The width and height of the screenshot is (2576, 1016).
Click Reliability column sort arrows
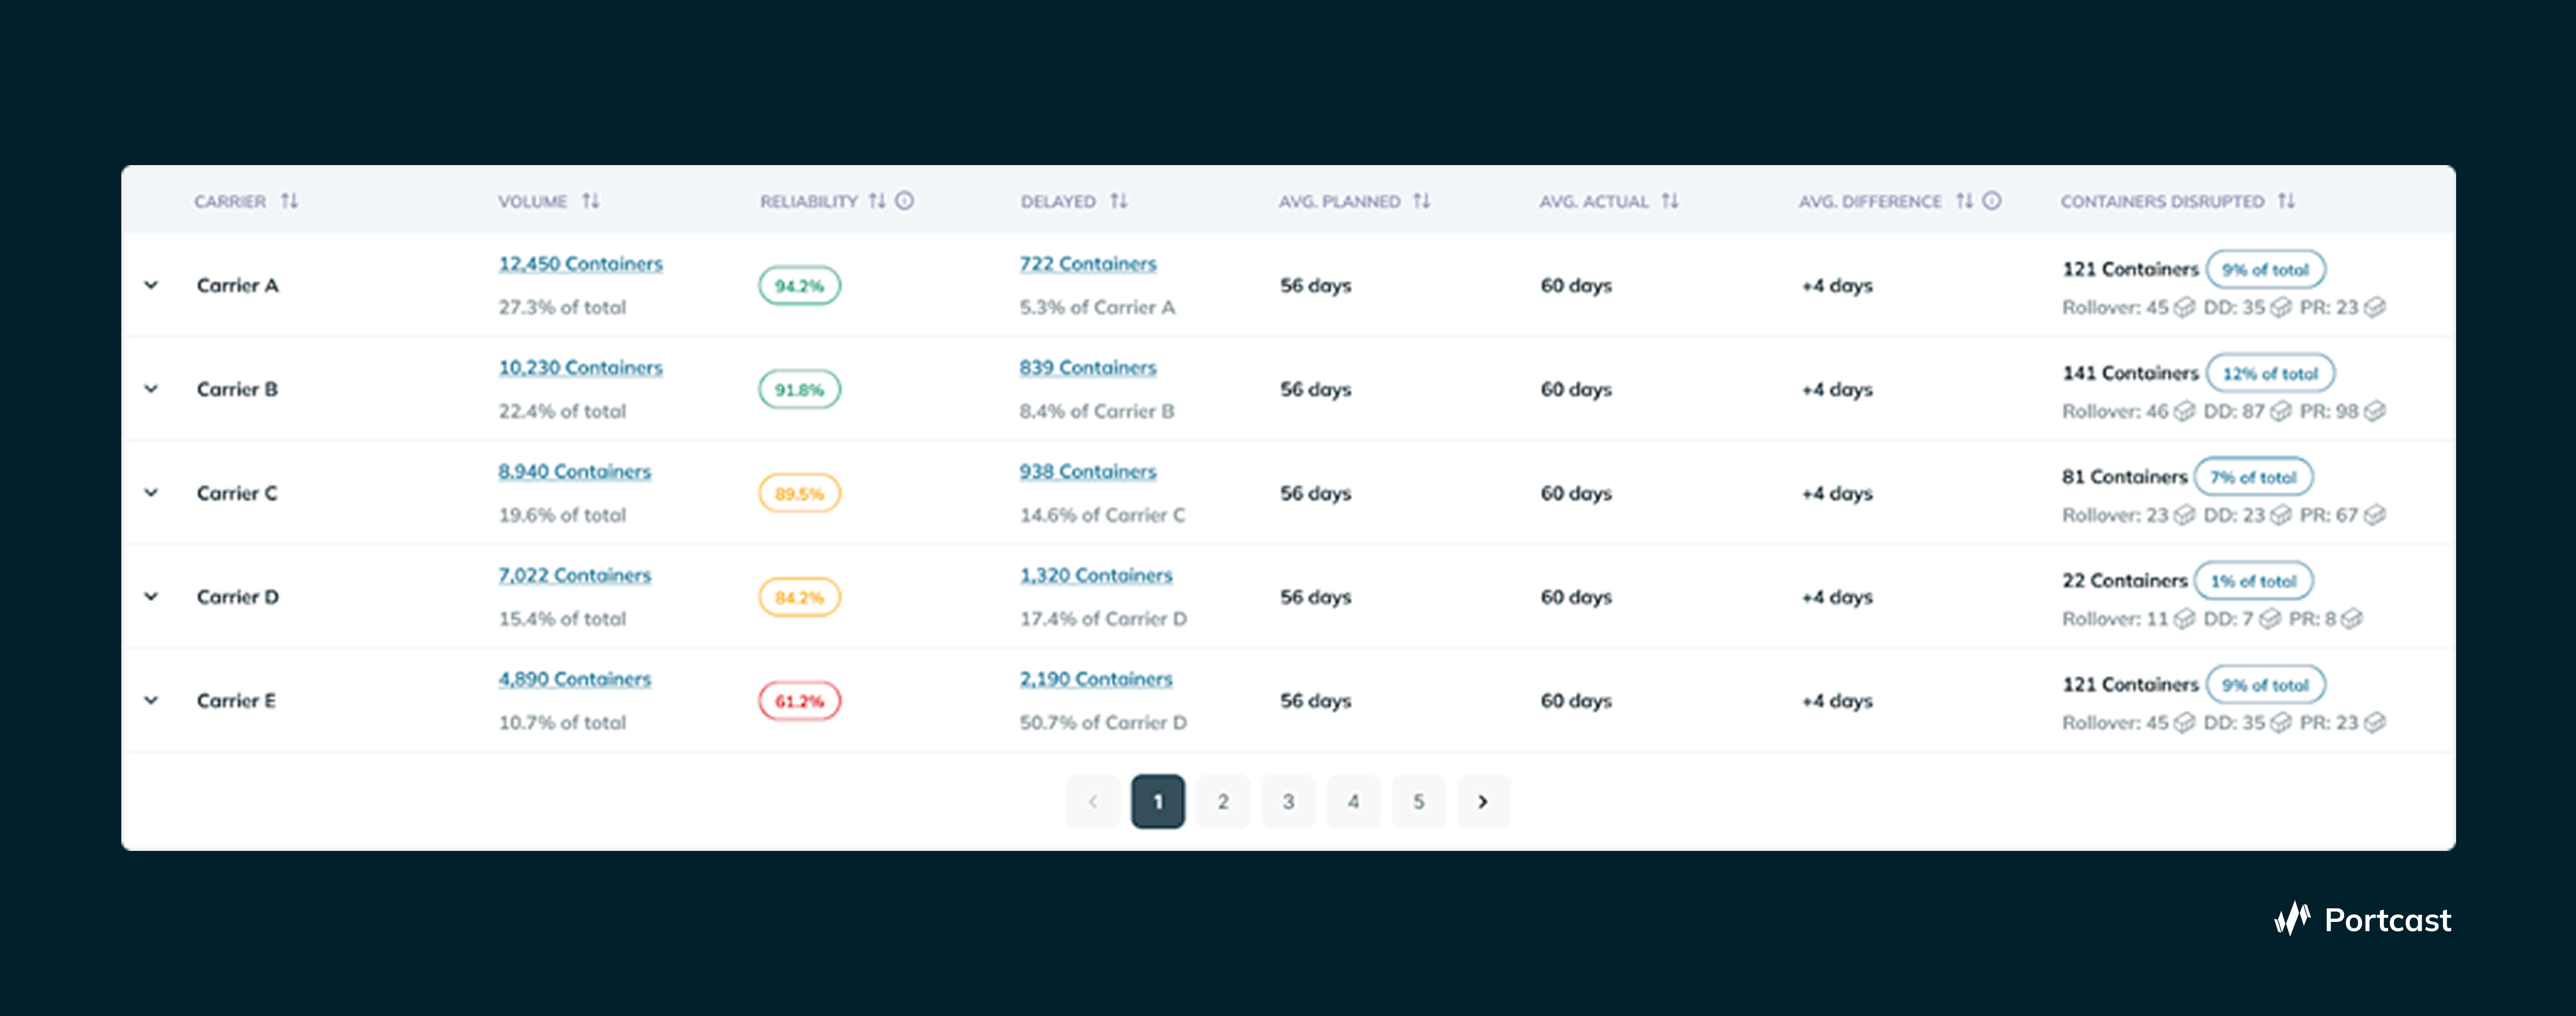[877, 201]
